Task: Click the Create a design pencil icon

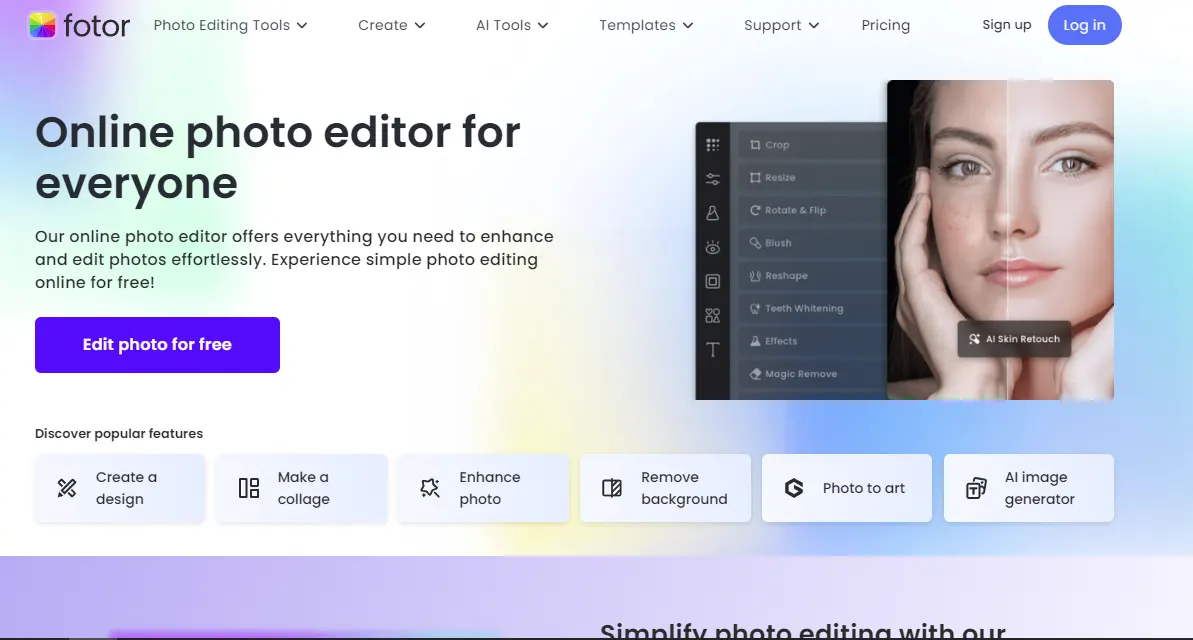Action: [x=67, y=488]
